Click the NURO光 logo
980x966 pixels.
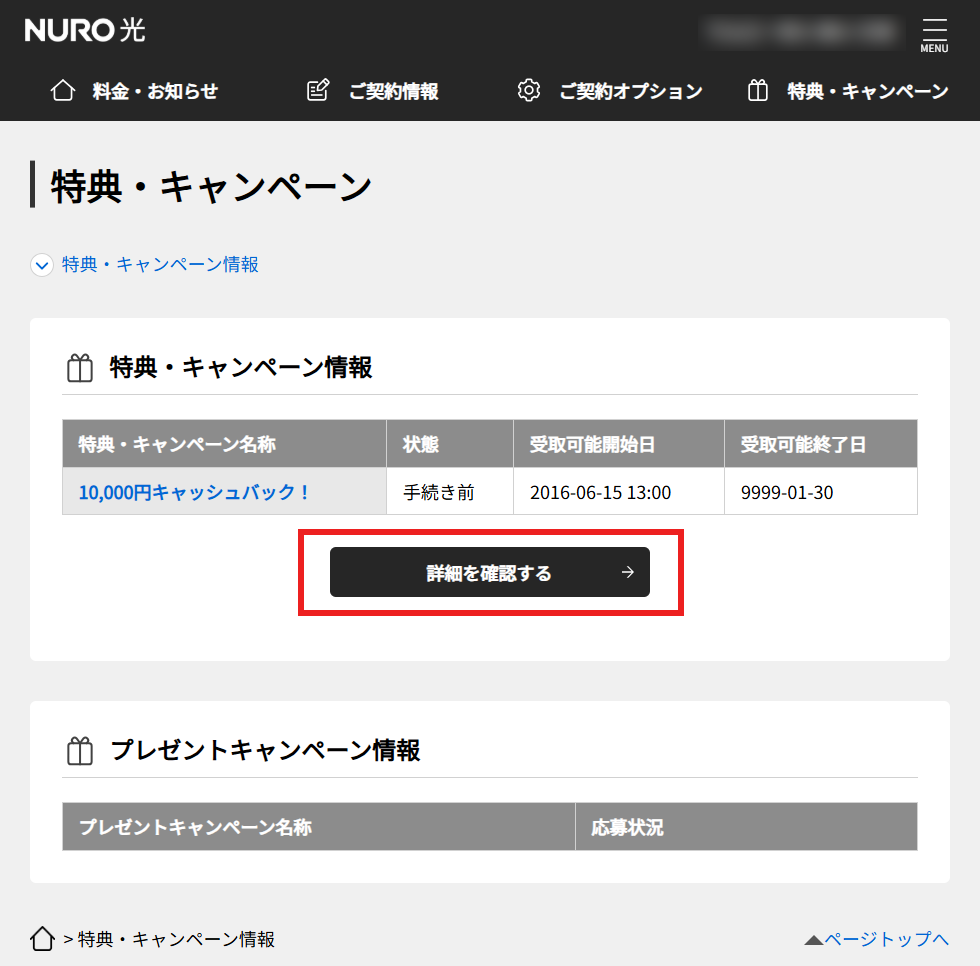tap(84, 30)
